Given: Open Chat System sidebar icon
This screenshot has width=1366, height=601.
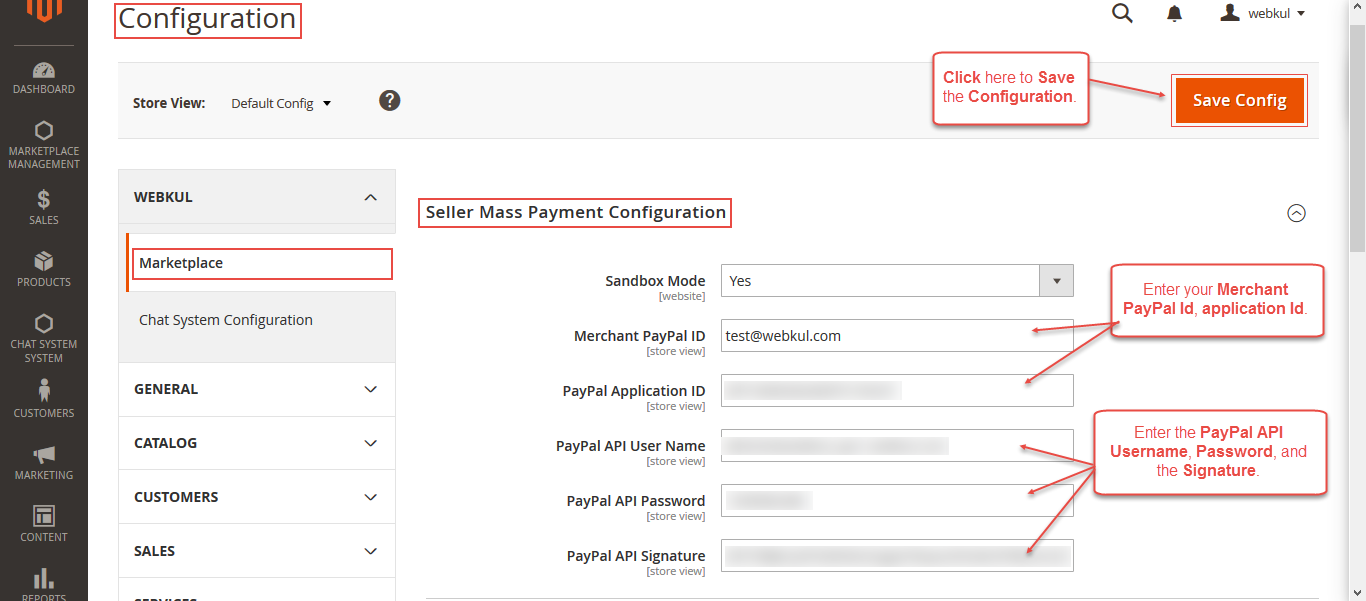Looking at the screenshot, I should 43,338.
